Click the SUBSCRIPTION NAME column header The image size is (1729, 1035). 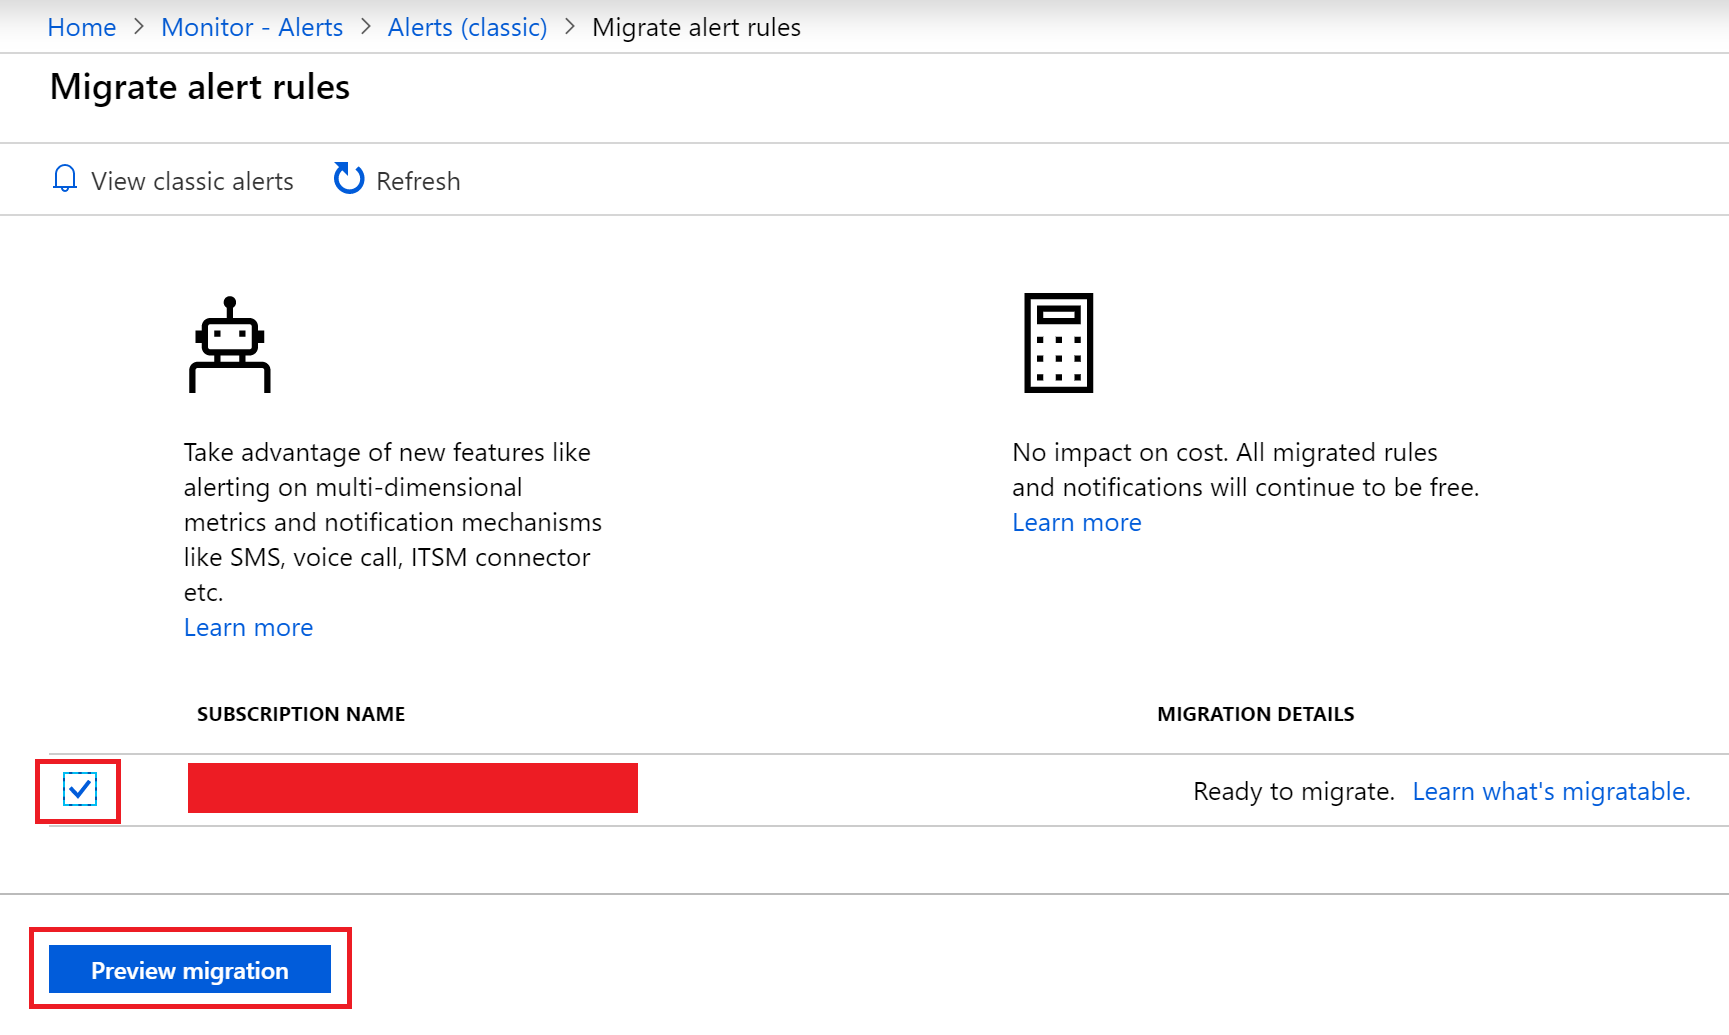pyautogui.click(x=301, y=714)
